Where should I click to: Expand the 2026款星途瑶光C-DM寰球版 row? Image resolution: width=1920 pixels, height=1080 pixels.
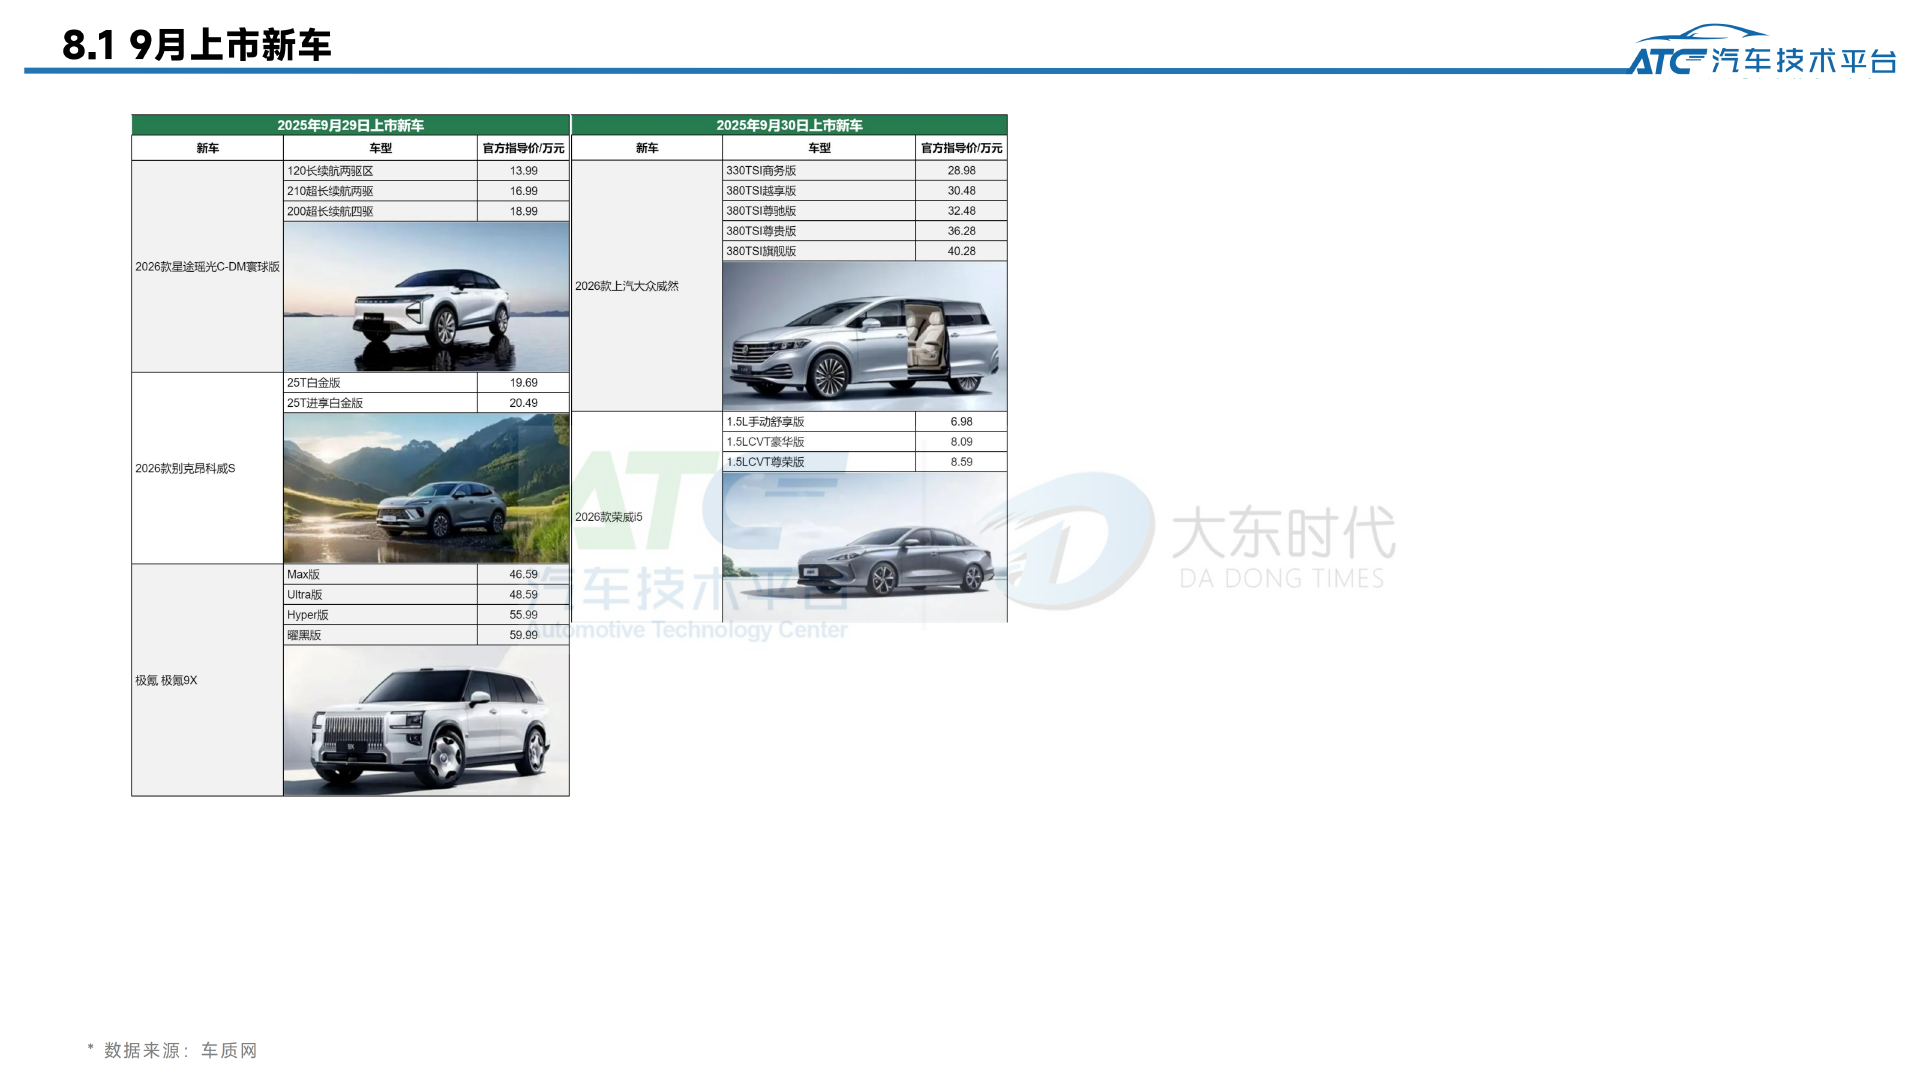[x=206, y=268]
